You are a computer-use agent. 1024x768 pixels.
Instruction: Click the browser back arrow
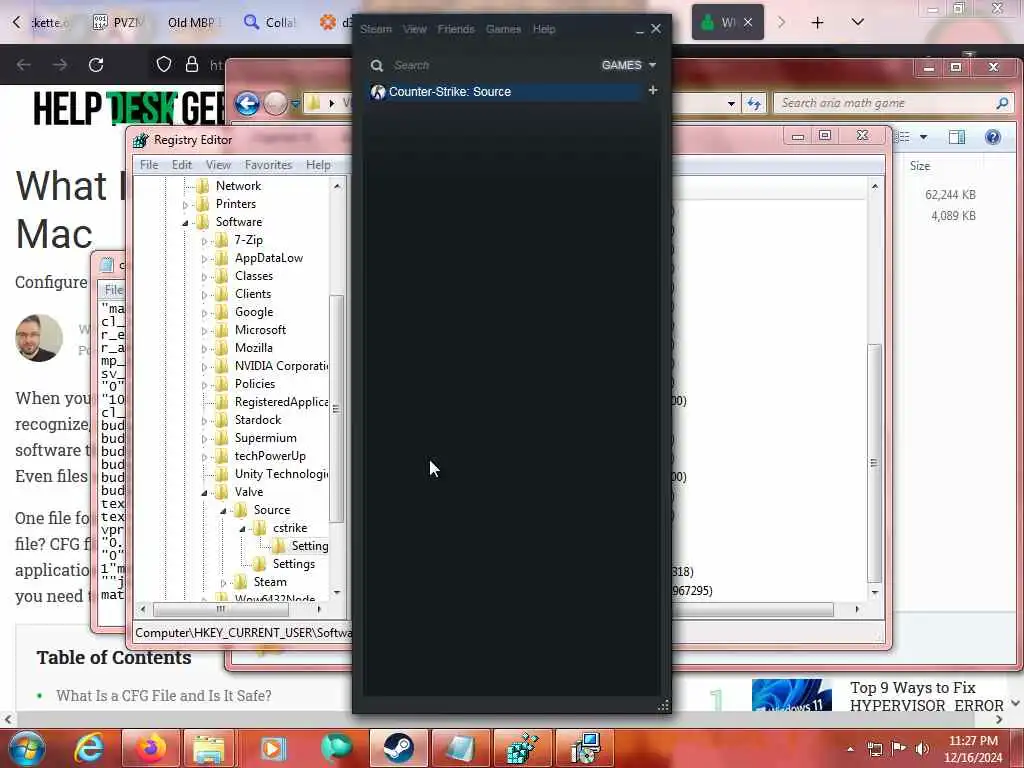pos(24,65)
